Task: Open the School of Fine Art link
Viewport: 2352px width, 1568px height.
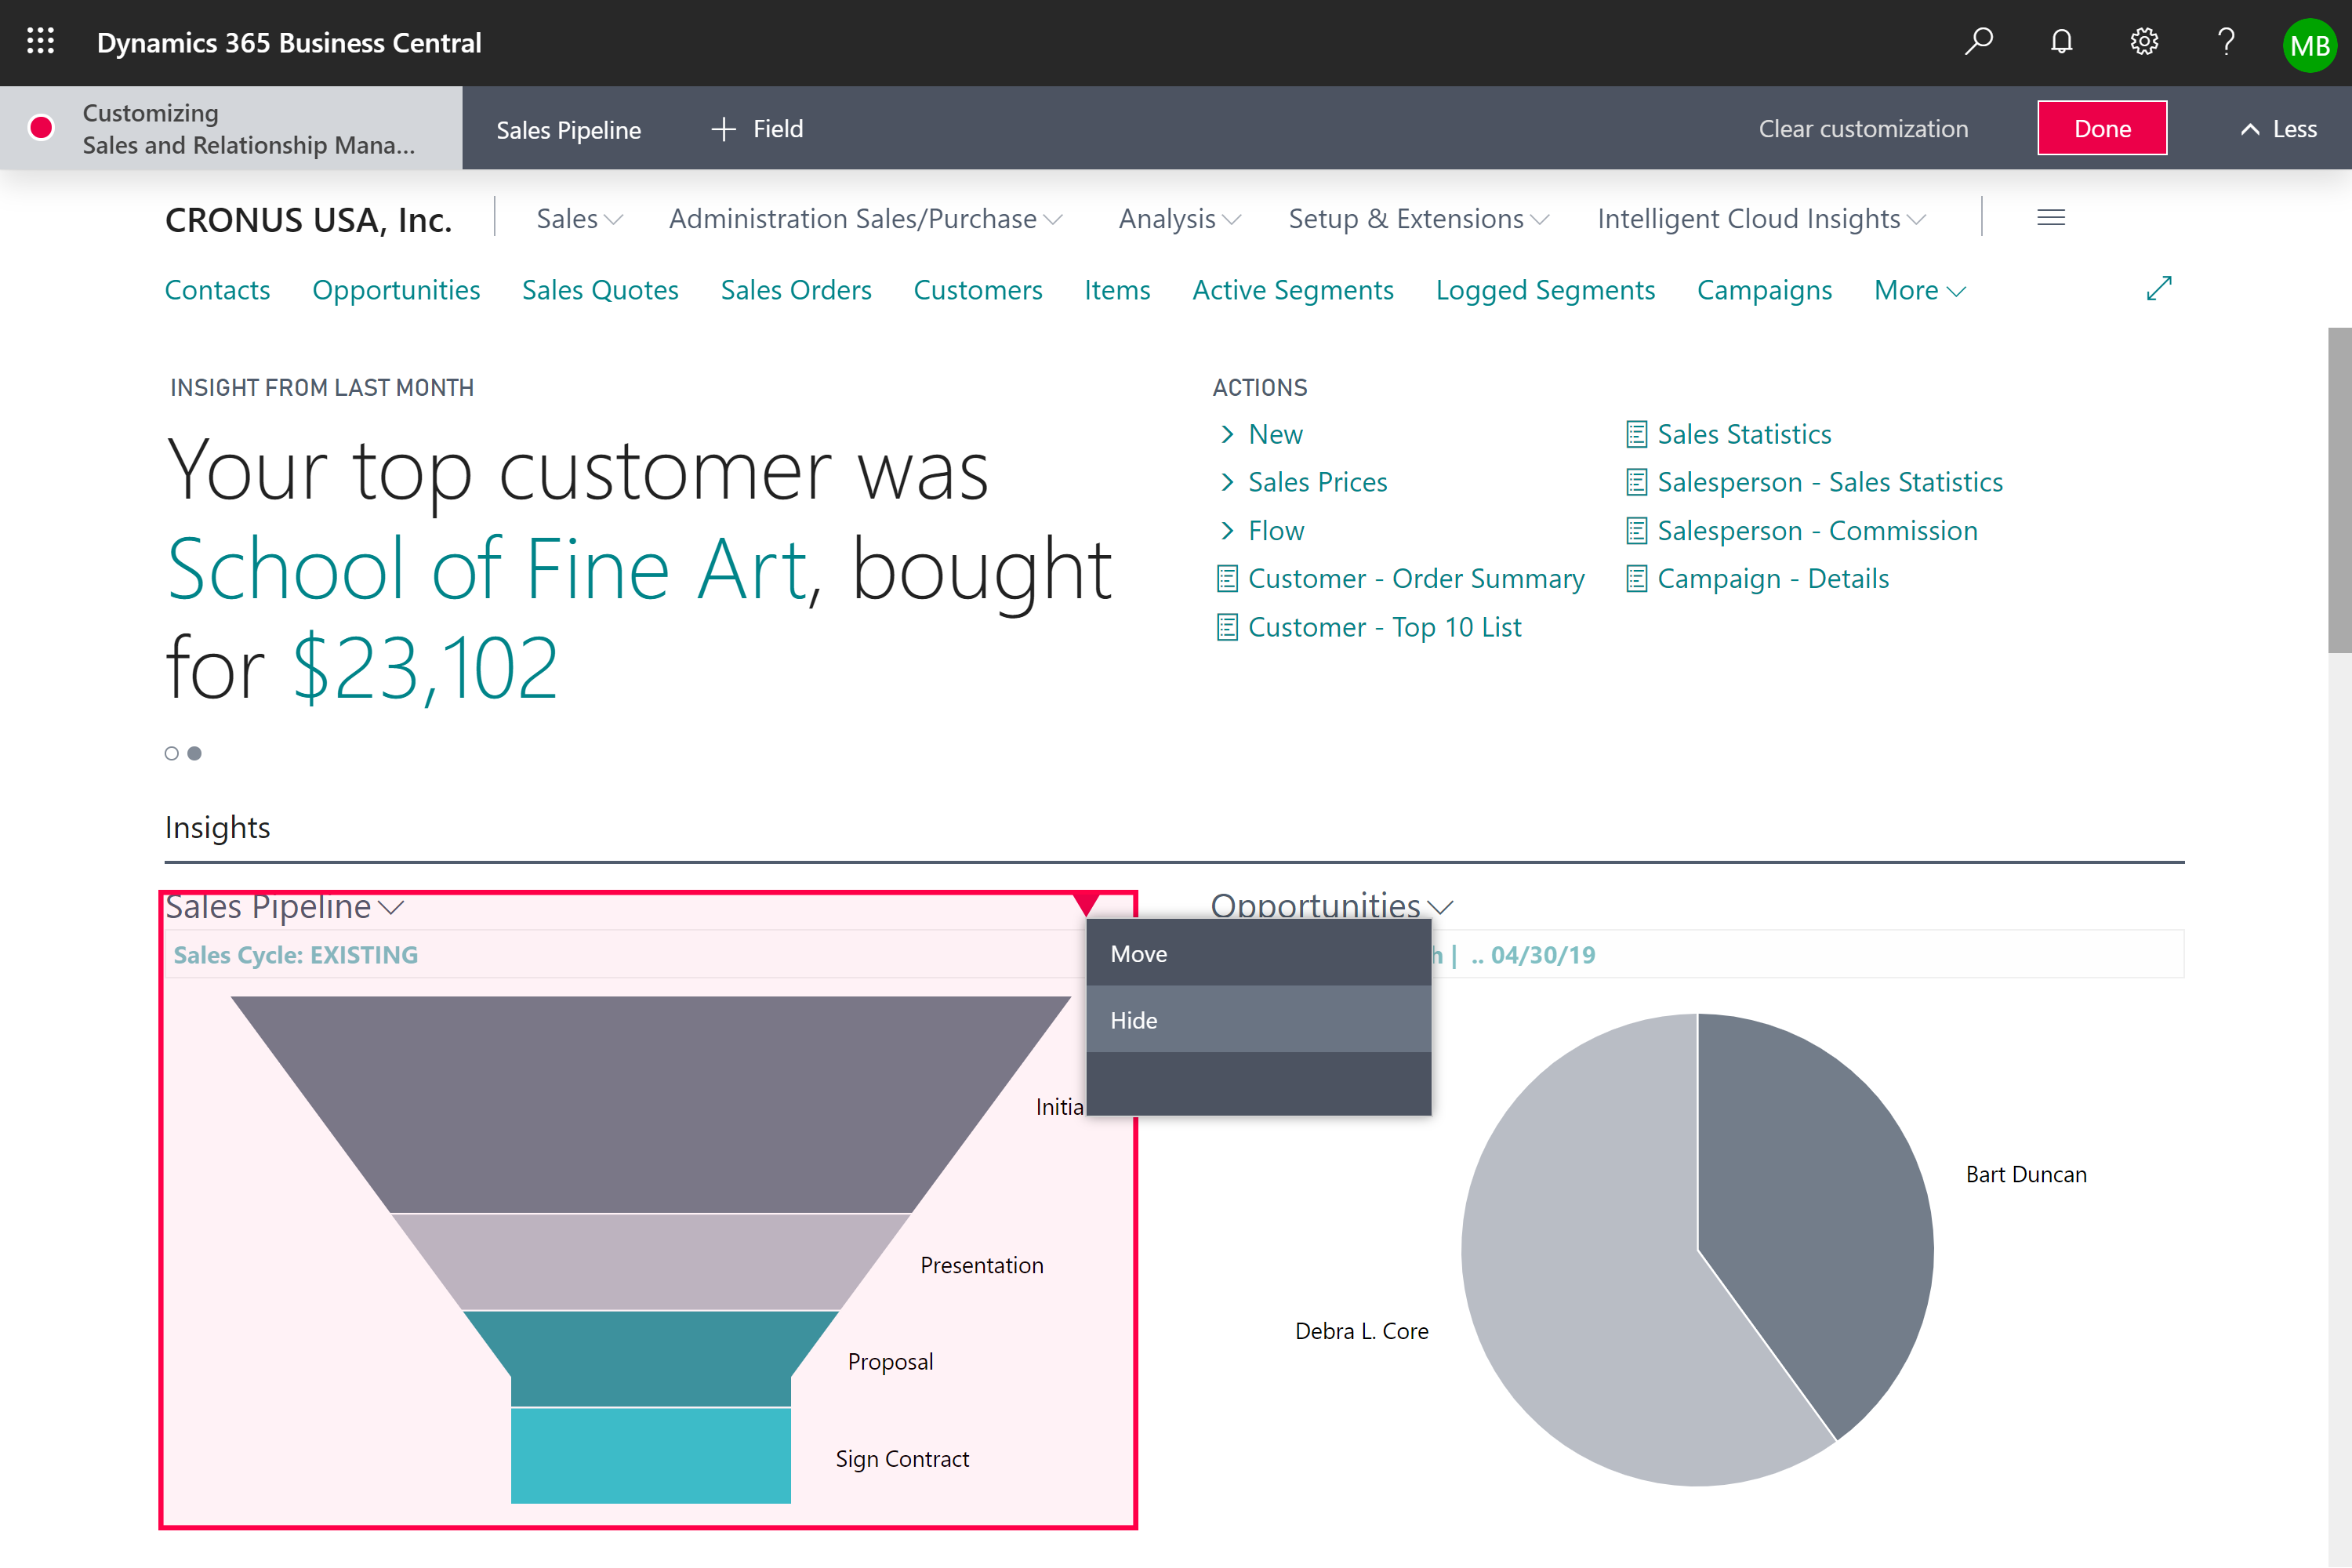Action: [488, 569]
